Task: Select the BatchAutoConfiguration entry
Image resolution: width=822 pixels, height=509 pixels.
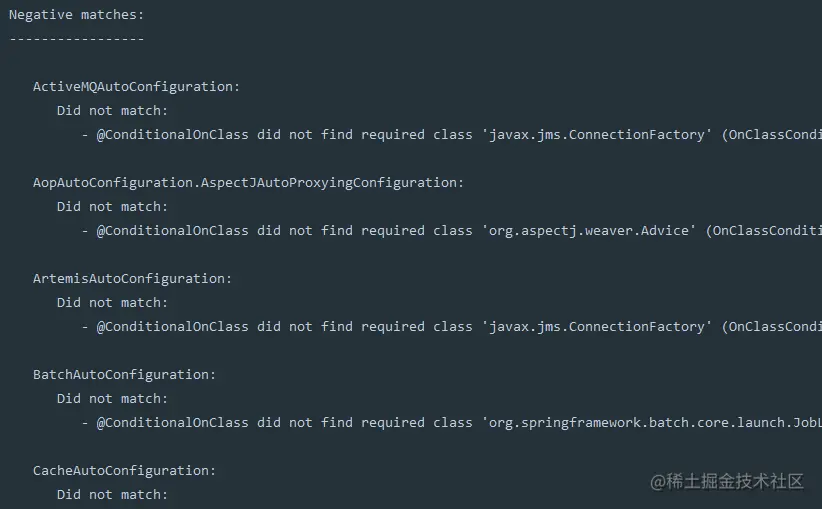Action: pos(124,374)
